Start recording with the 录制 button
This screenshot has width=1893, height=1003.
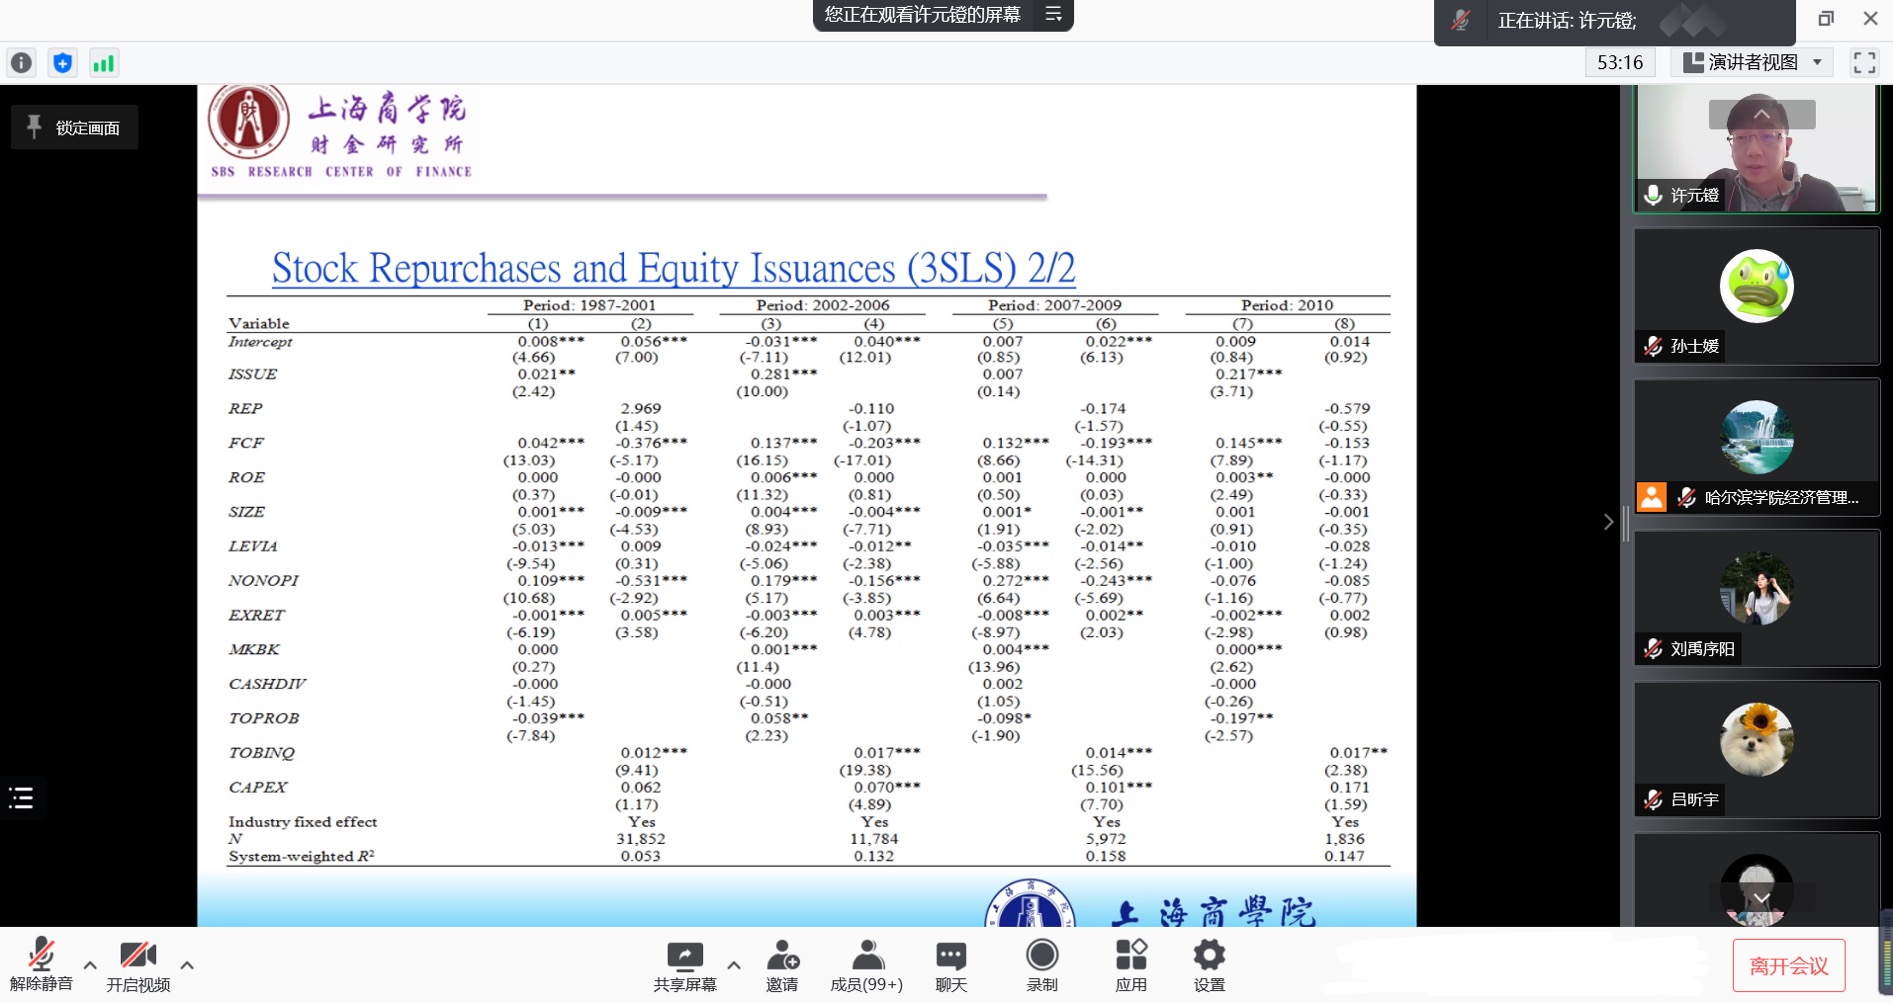(1041, 966)
